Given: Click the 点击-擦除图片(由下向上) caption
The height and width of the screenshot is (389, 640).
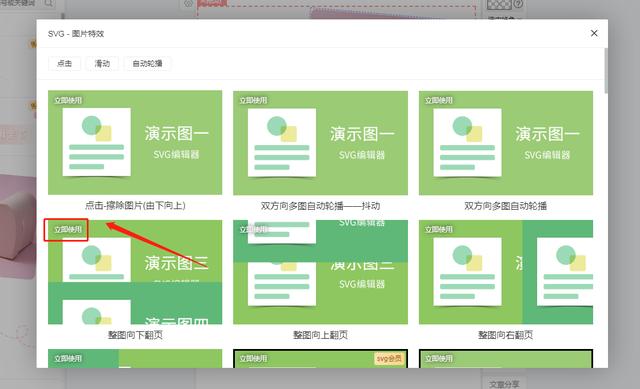Looking at the screenshot, I should [135, 205].
